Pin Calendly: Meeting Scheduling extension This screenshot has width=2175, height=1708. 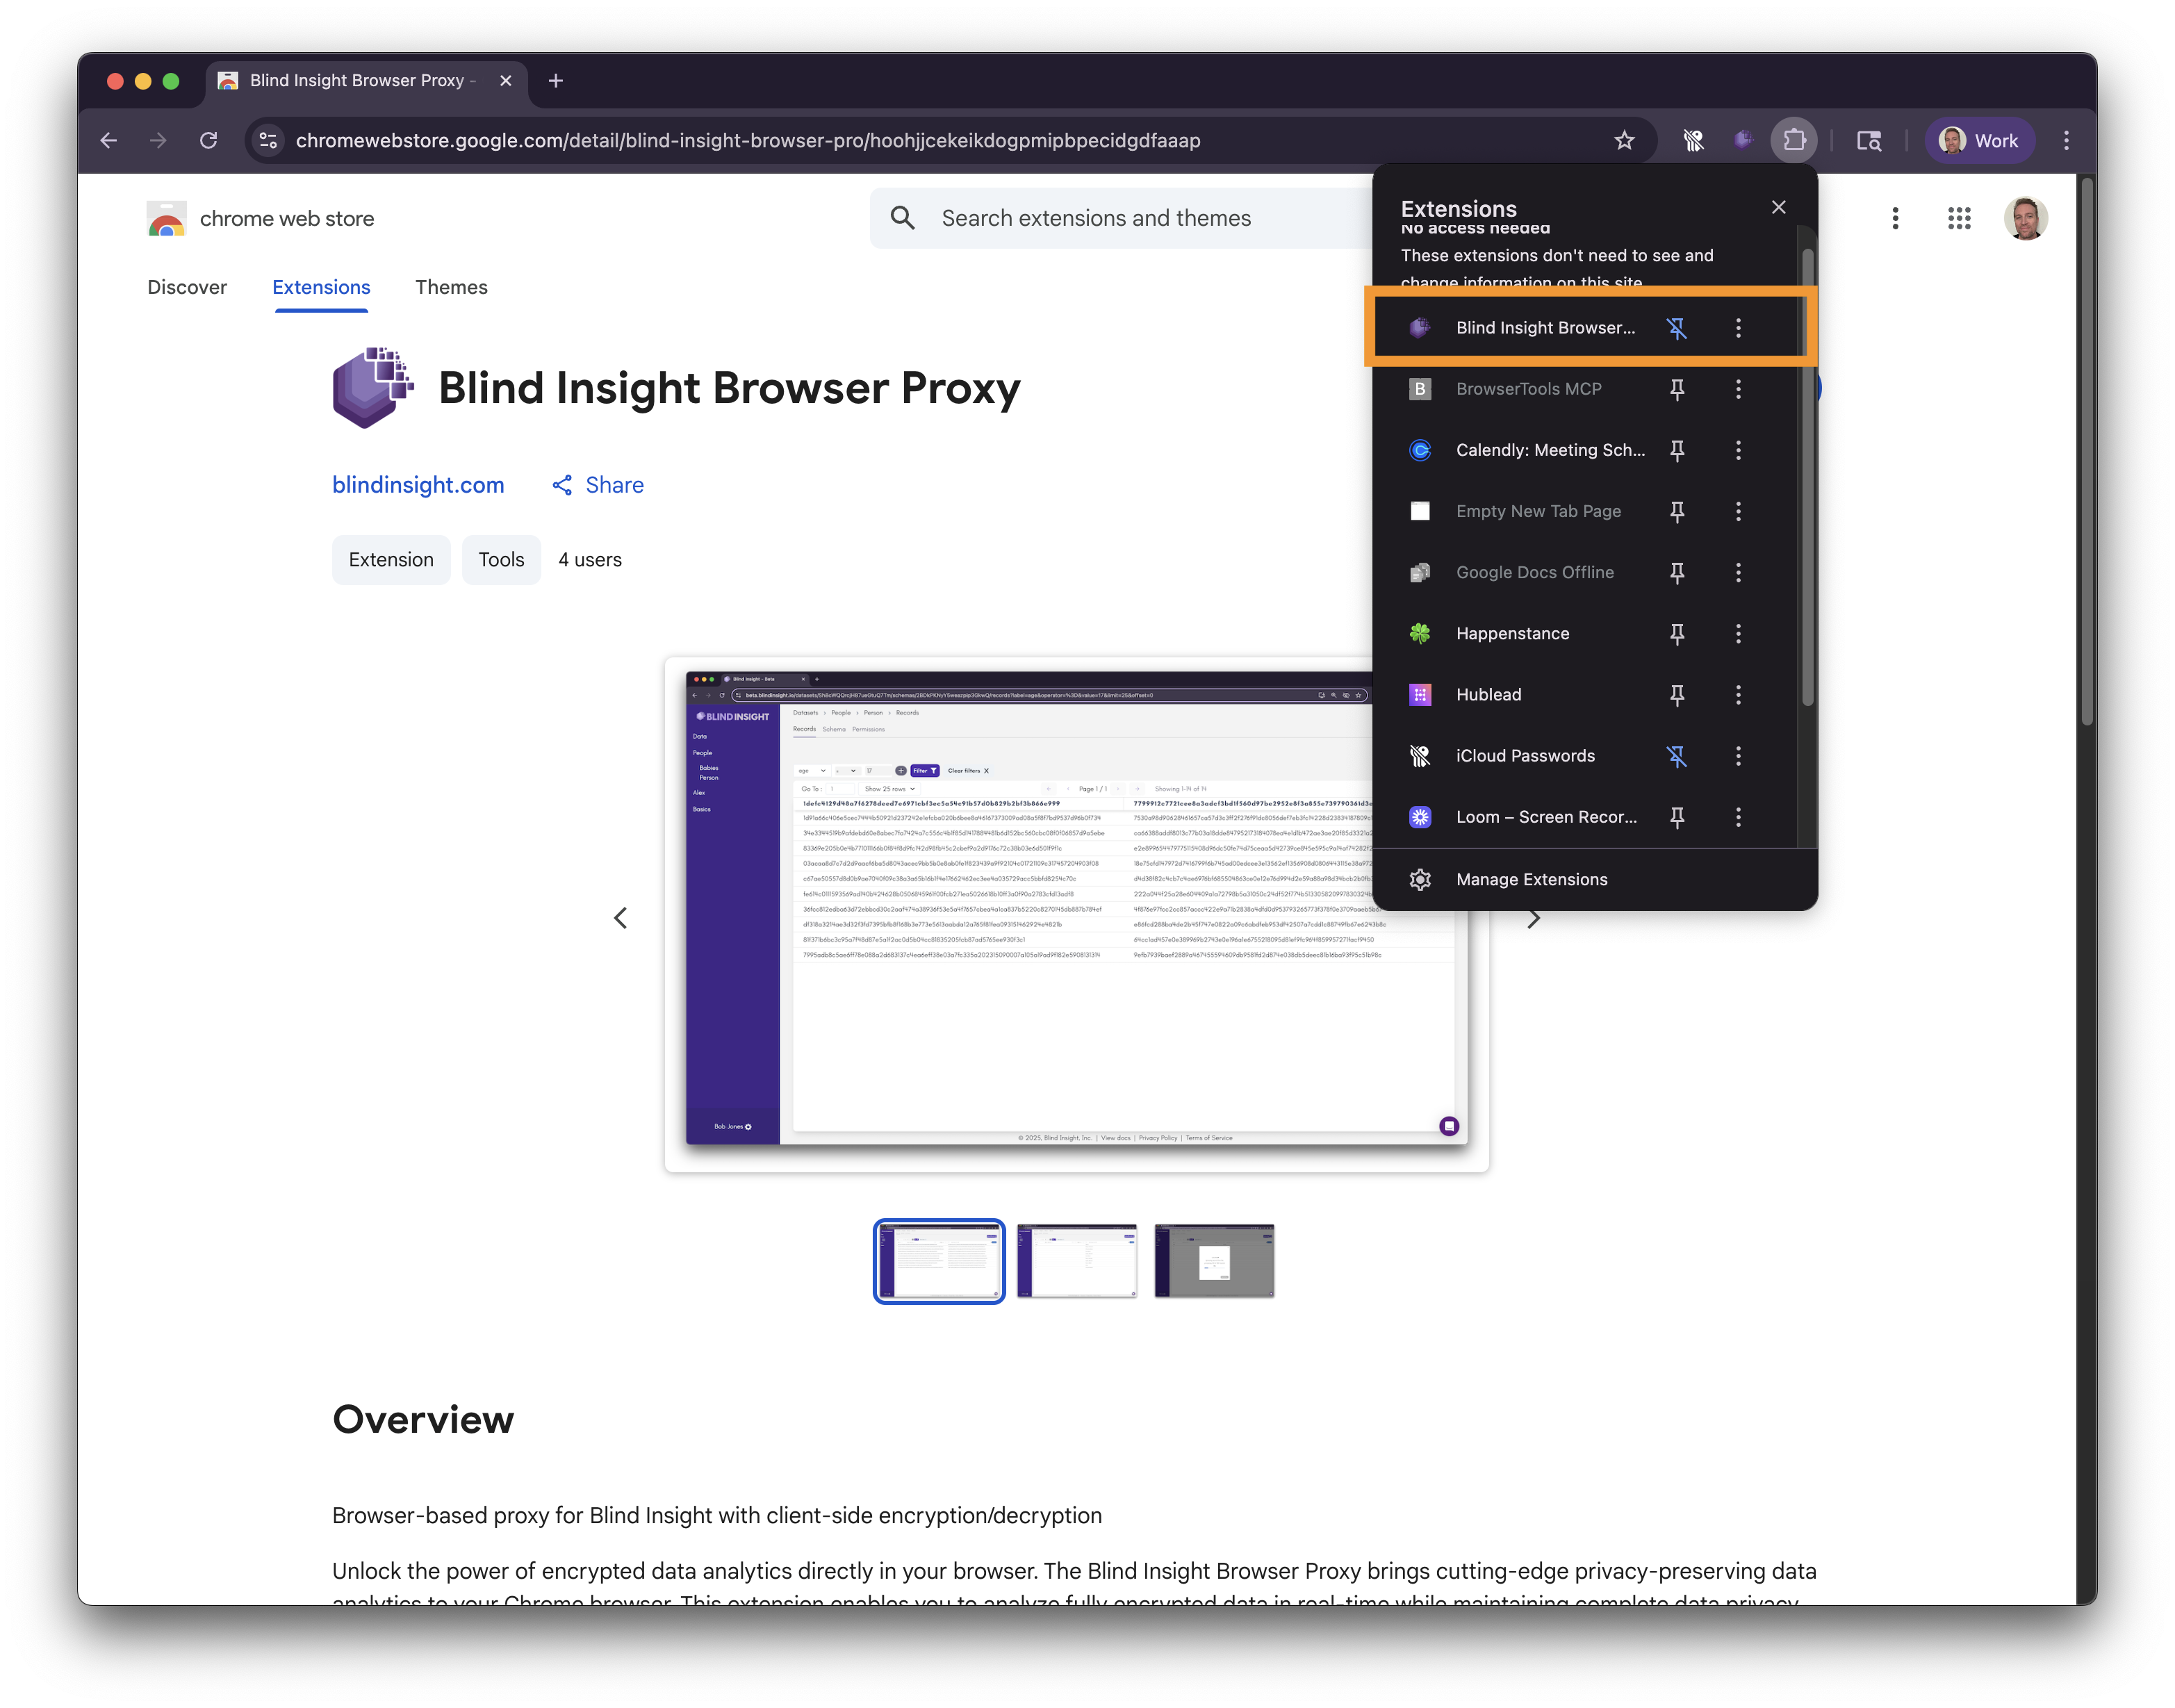[x=1677, y=450]
